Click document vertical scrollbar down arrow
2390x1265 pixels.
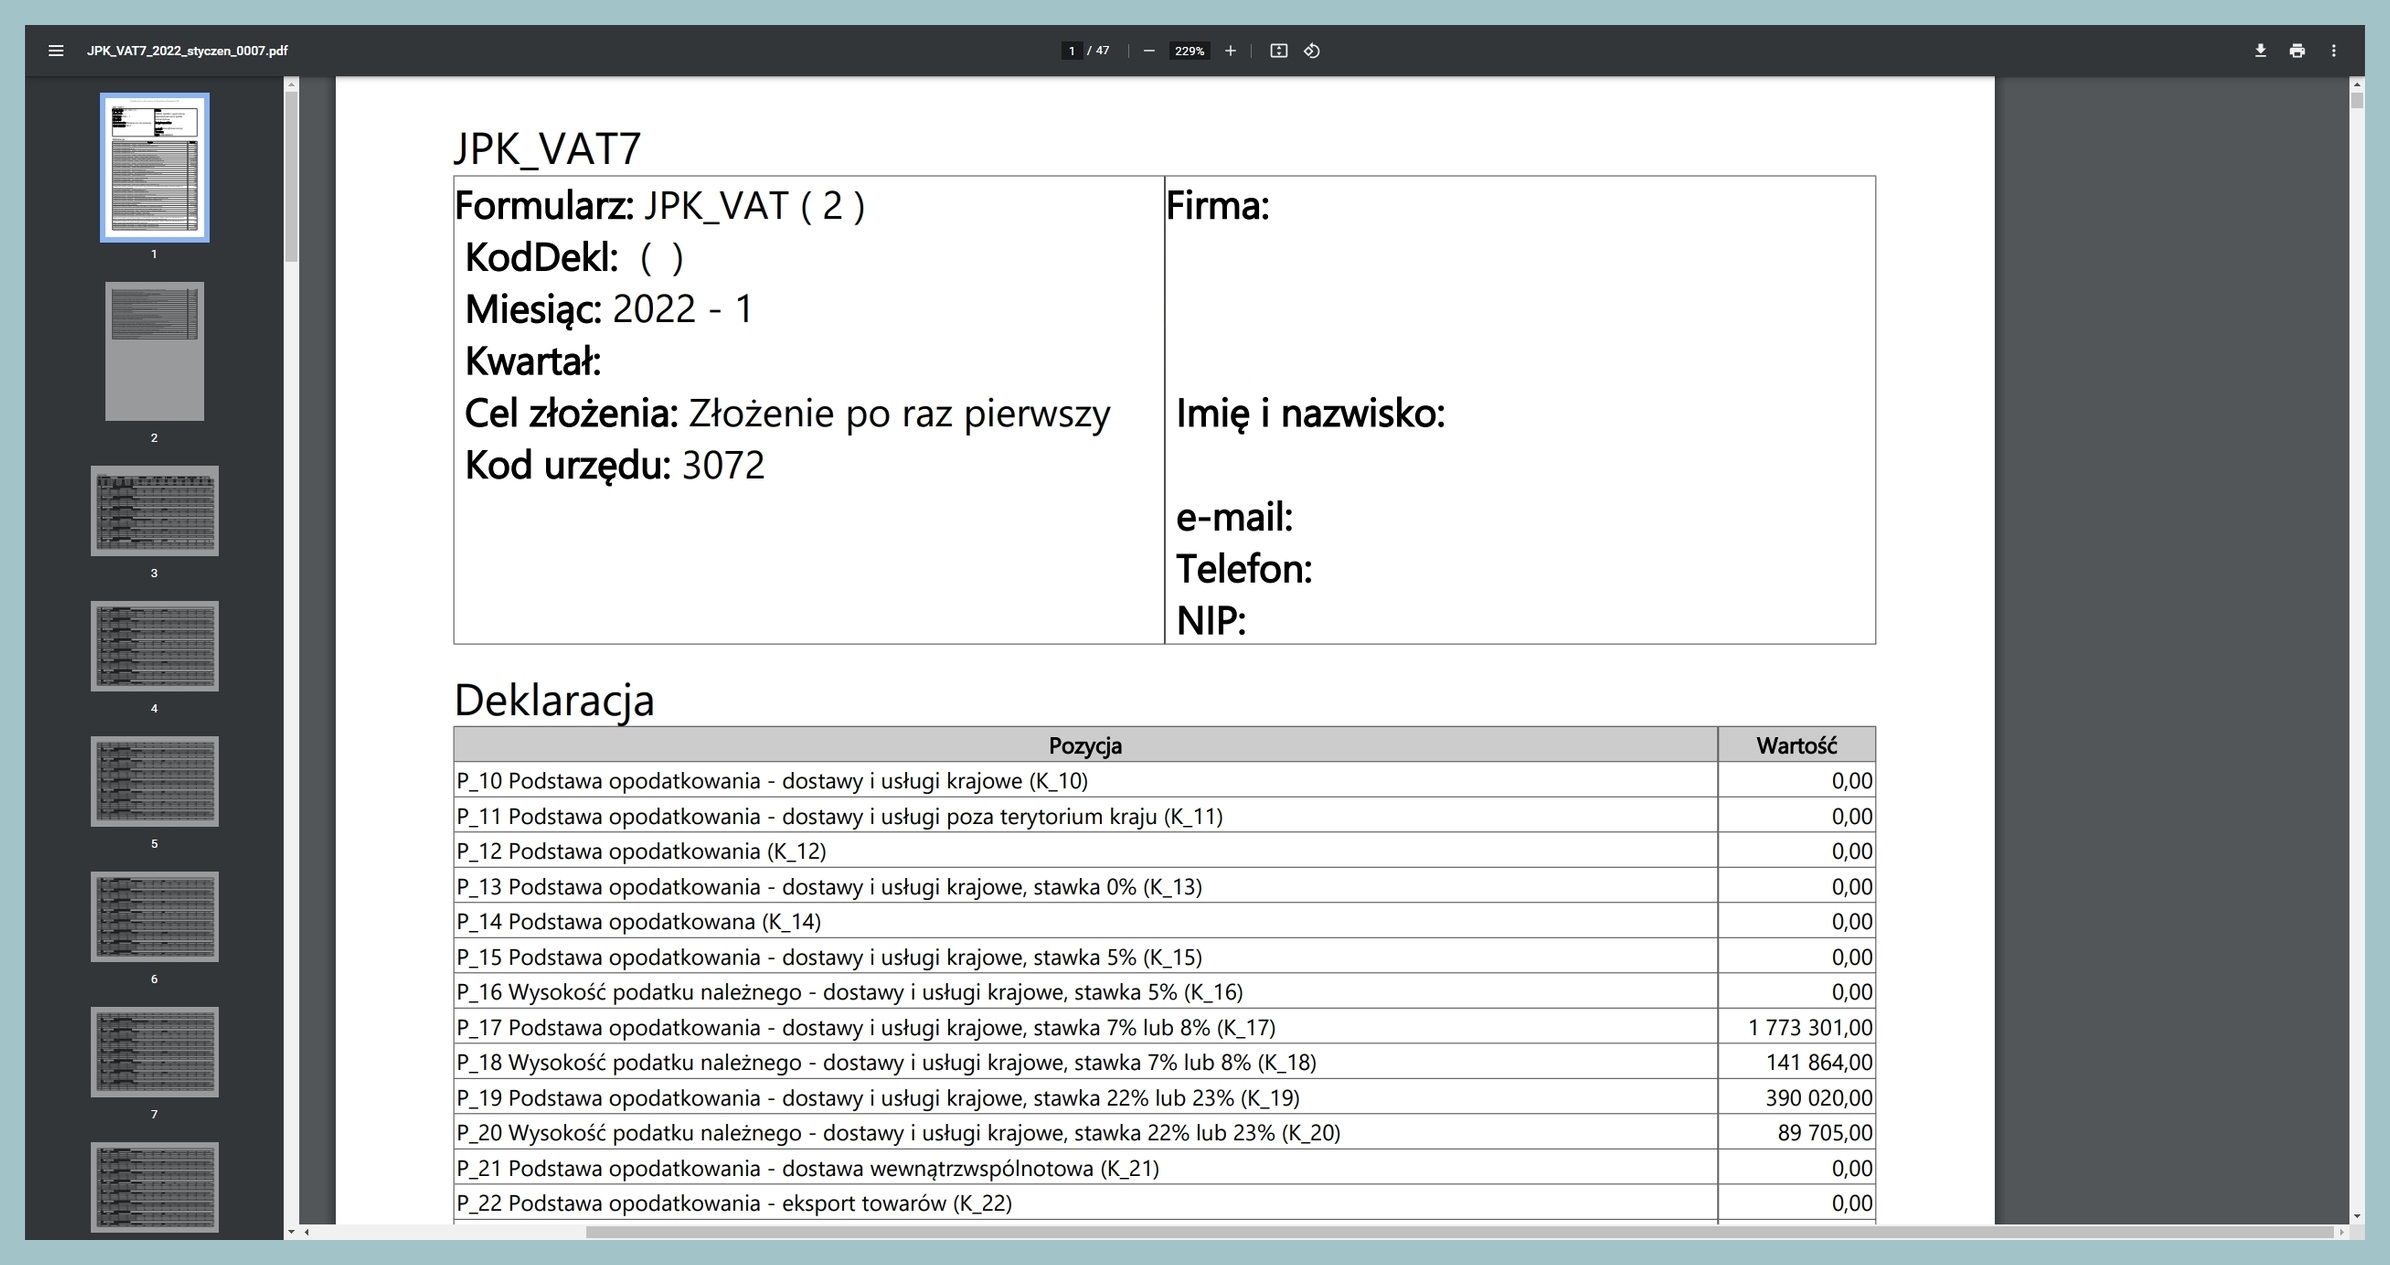(x=2357, y=1216)
